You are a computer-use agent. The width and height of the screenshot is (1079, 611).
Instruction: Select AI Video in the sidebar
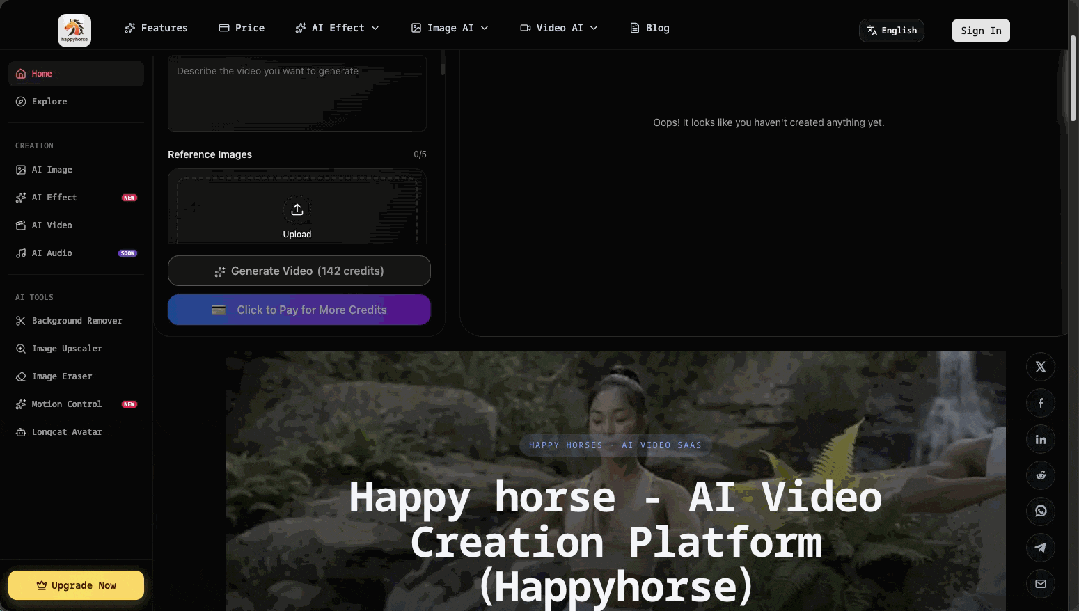point(76,225)
